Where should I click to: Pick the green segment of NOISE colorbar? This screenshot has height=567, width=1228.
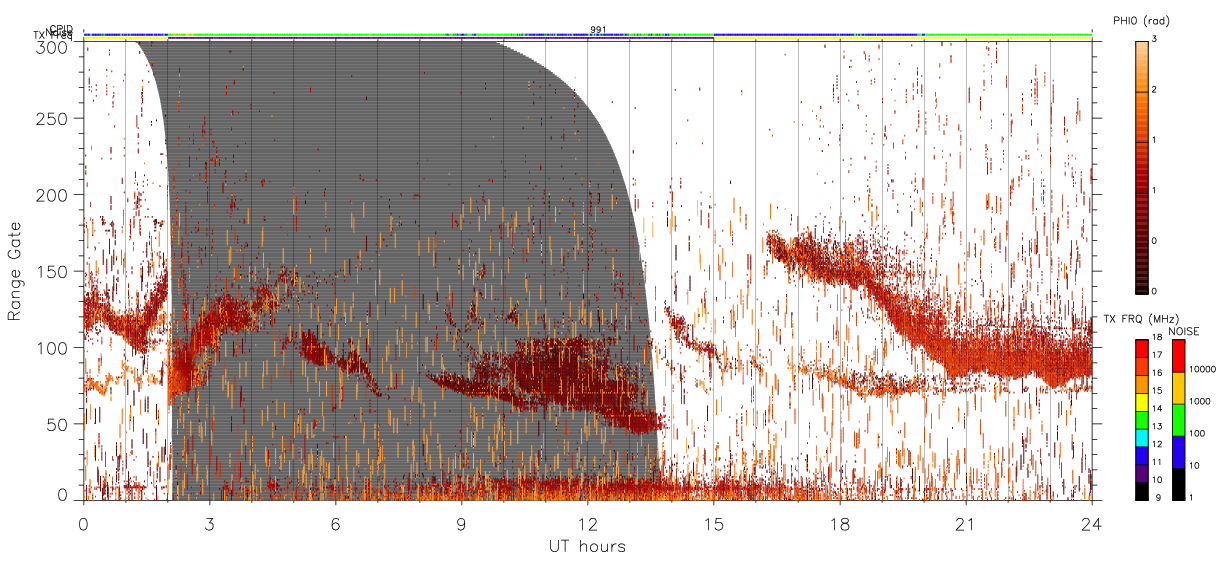pyautogui.click(x=1179, y=420)
